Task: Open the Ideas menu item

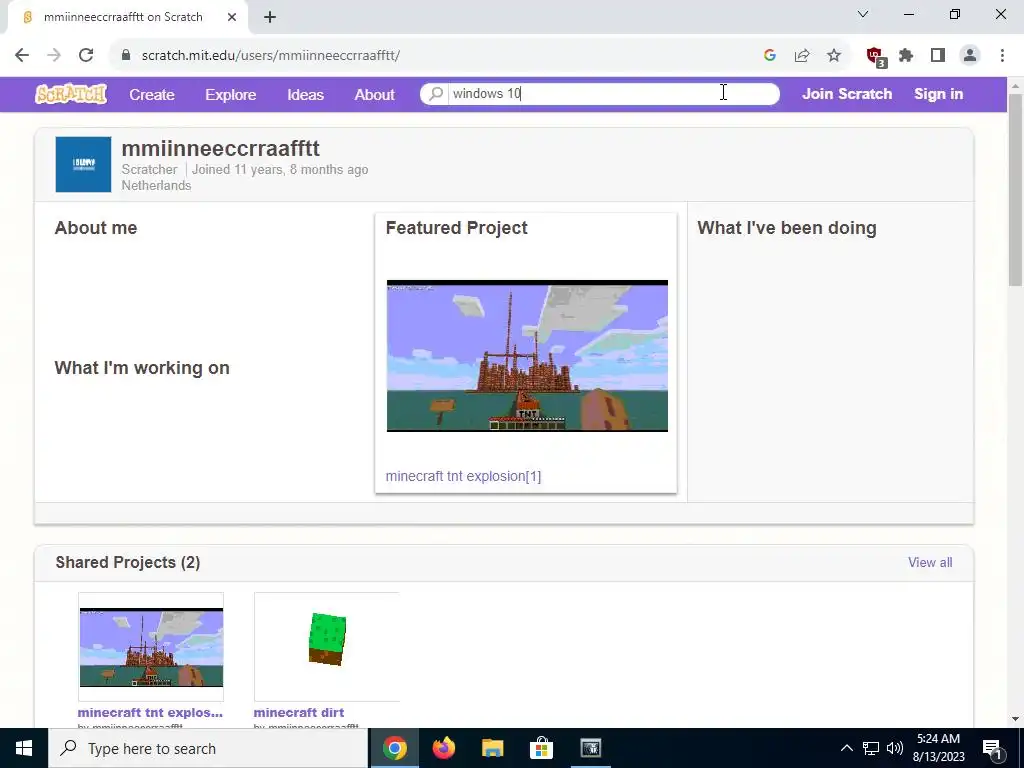Action: coord(306,95)
